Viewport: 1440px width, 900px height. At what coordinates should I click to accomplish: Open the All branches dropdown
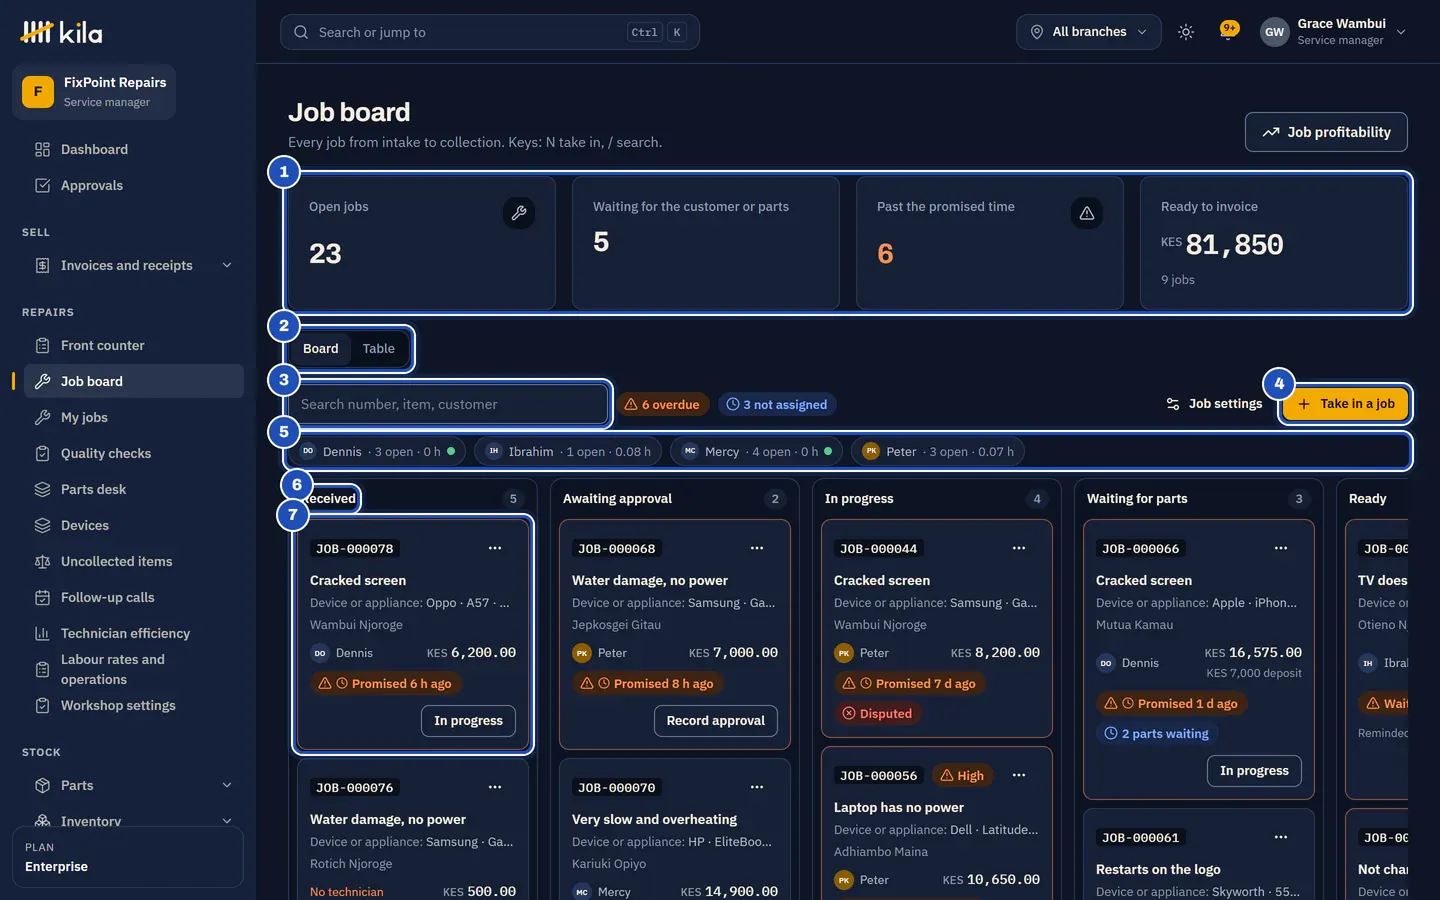click(1089, 32)
